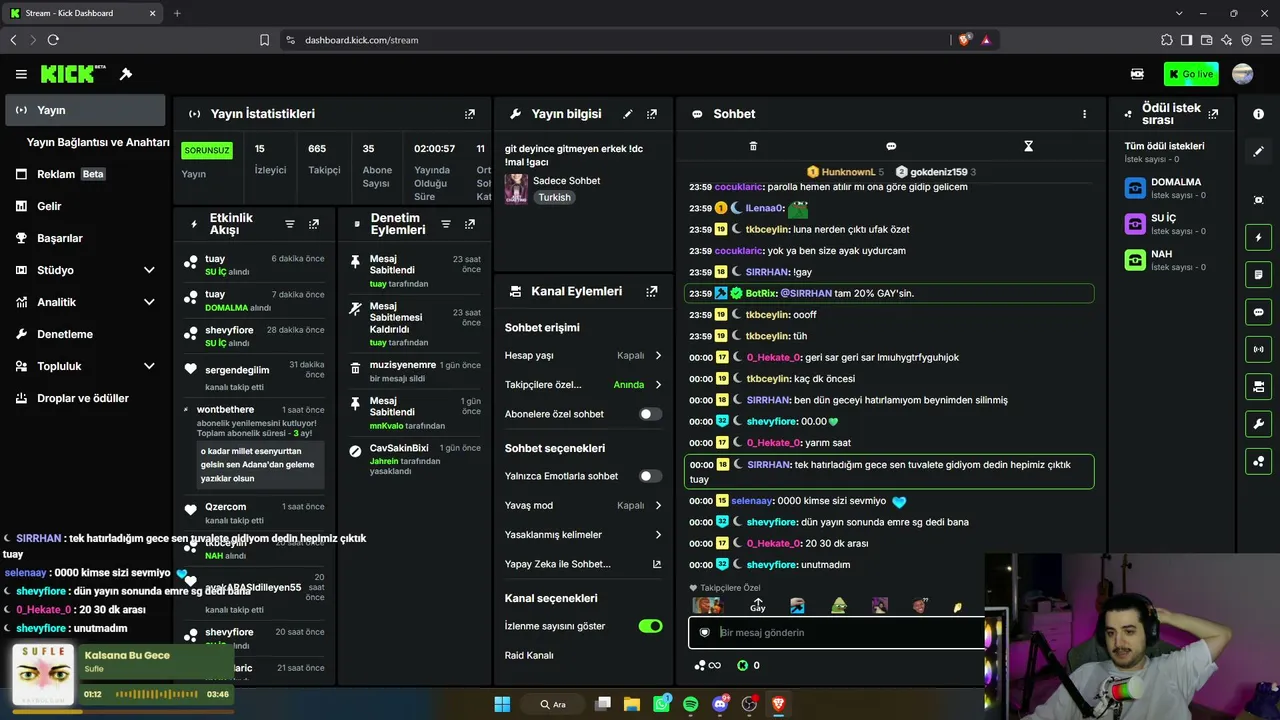Toggle Yalnızca Emotlarla sohbet switch
The image size is (1280, 720).
pos(650,476)
